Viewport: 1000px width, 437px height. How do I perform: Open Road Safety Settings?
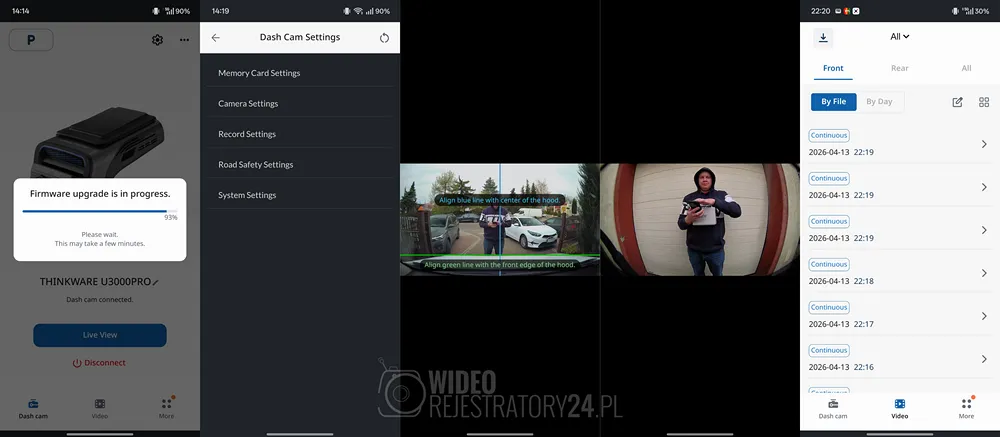pos(256,165)
